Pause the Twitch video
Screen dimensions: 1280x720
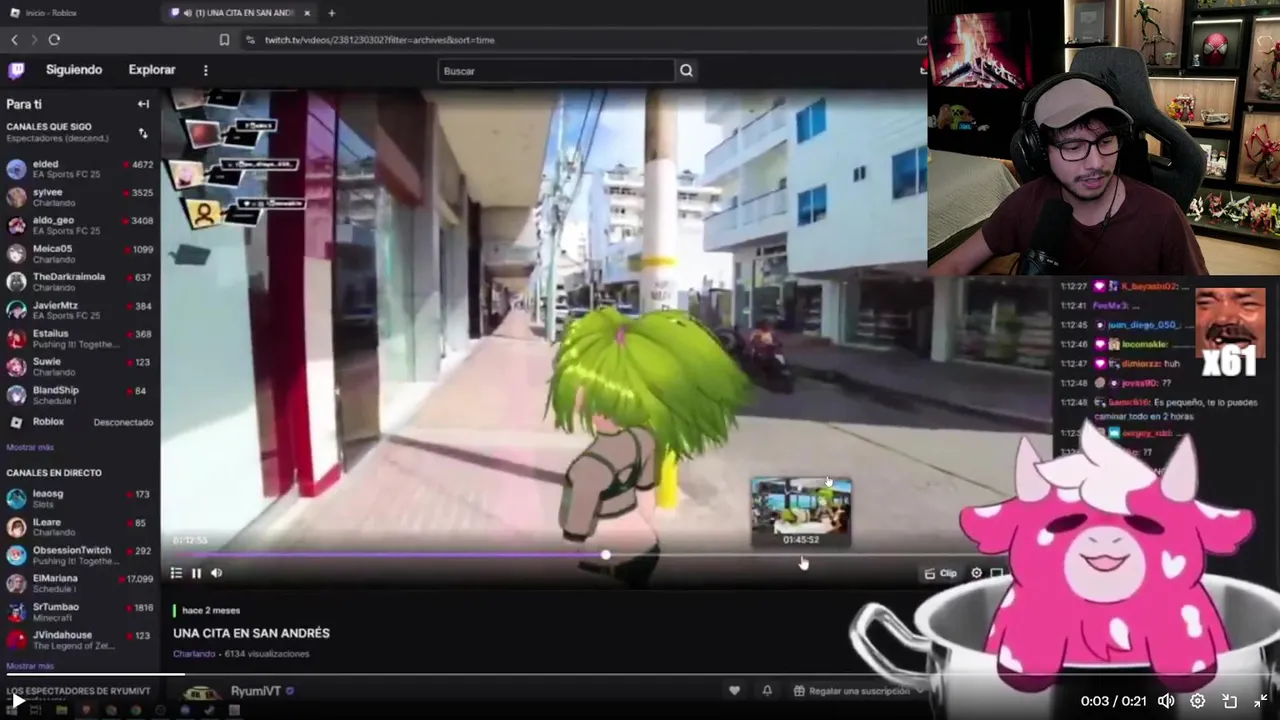[196, 573]
